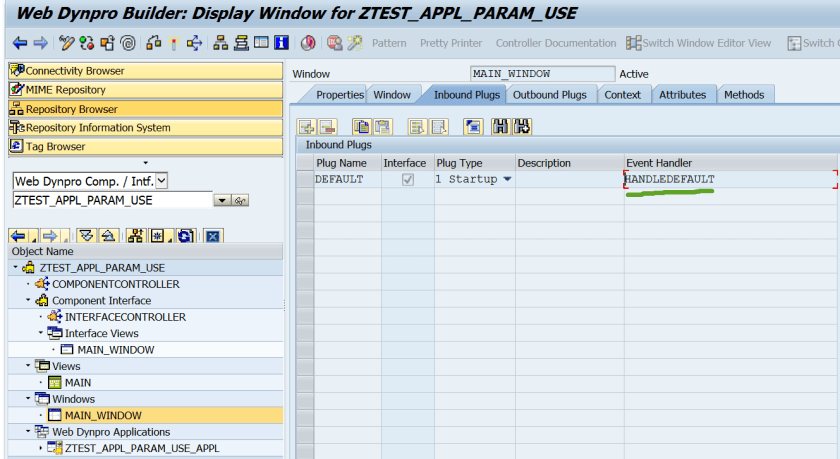The height and width of the screenshot is (459, 840).
Task: Click the spiral Check icon
Action: (x=128, y=43)
